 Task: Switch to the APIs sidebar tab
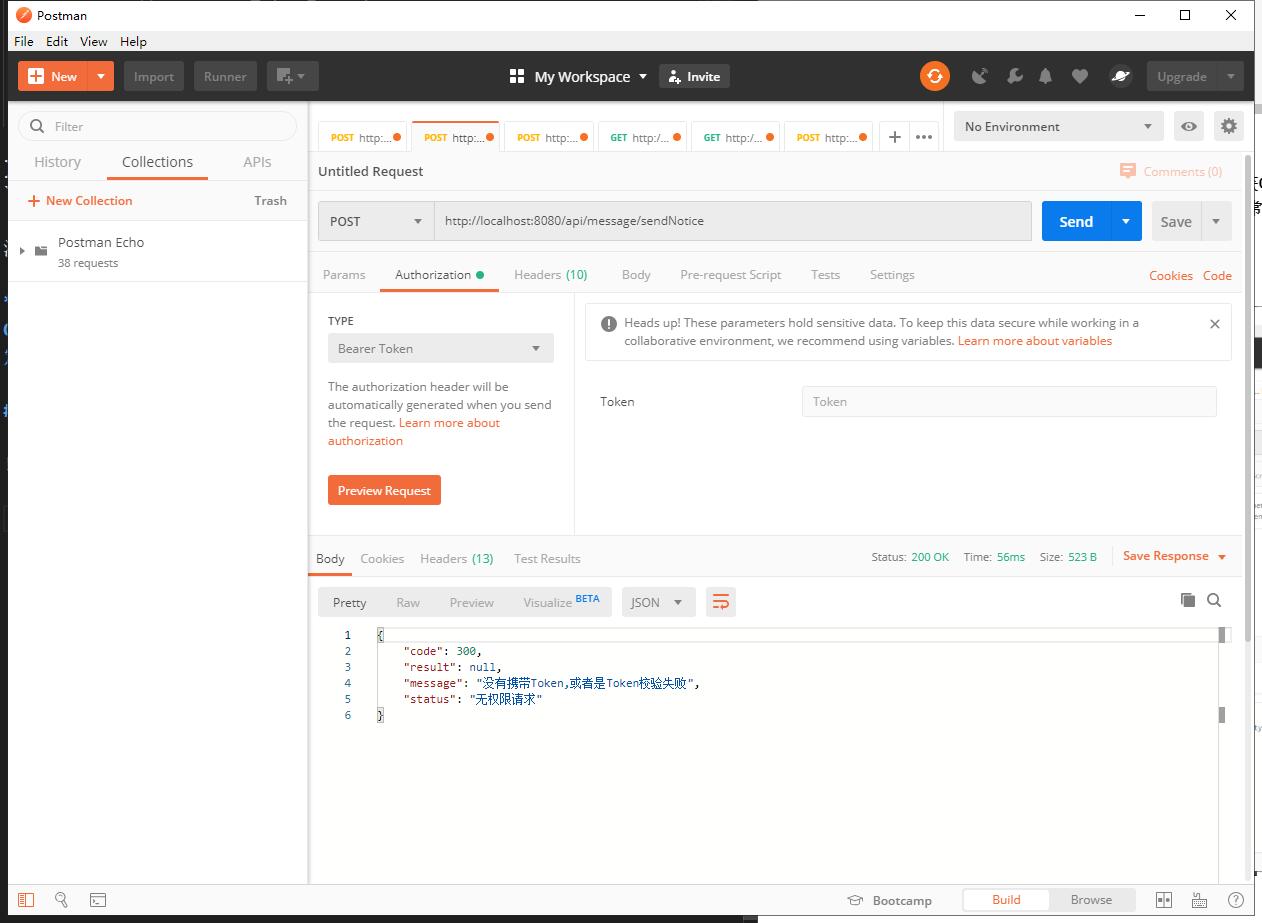(257, 162)
